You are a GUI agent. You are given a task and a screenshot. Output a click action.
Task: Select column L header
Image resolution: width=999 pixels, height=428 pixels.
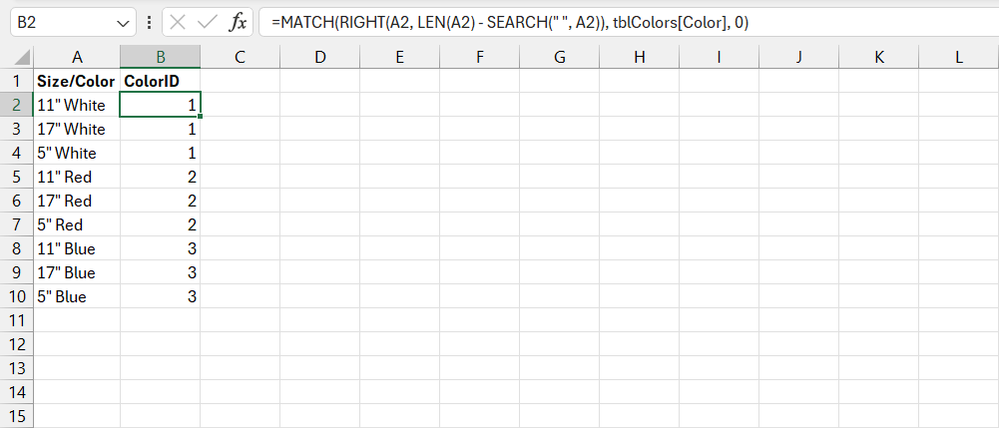[x=958, y=57]
